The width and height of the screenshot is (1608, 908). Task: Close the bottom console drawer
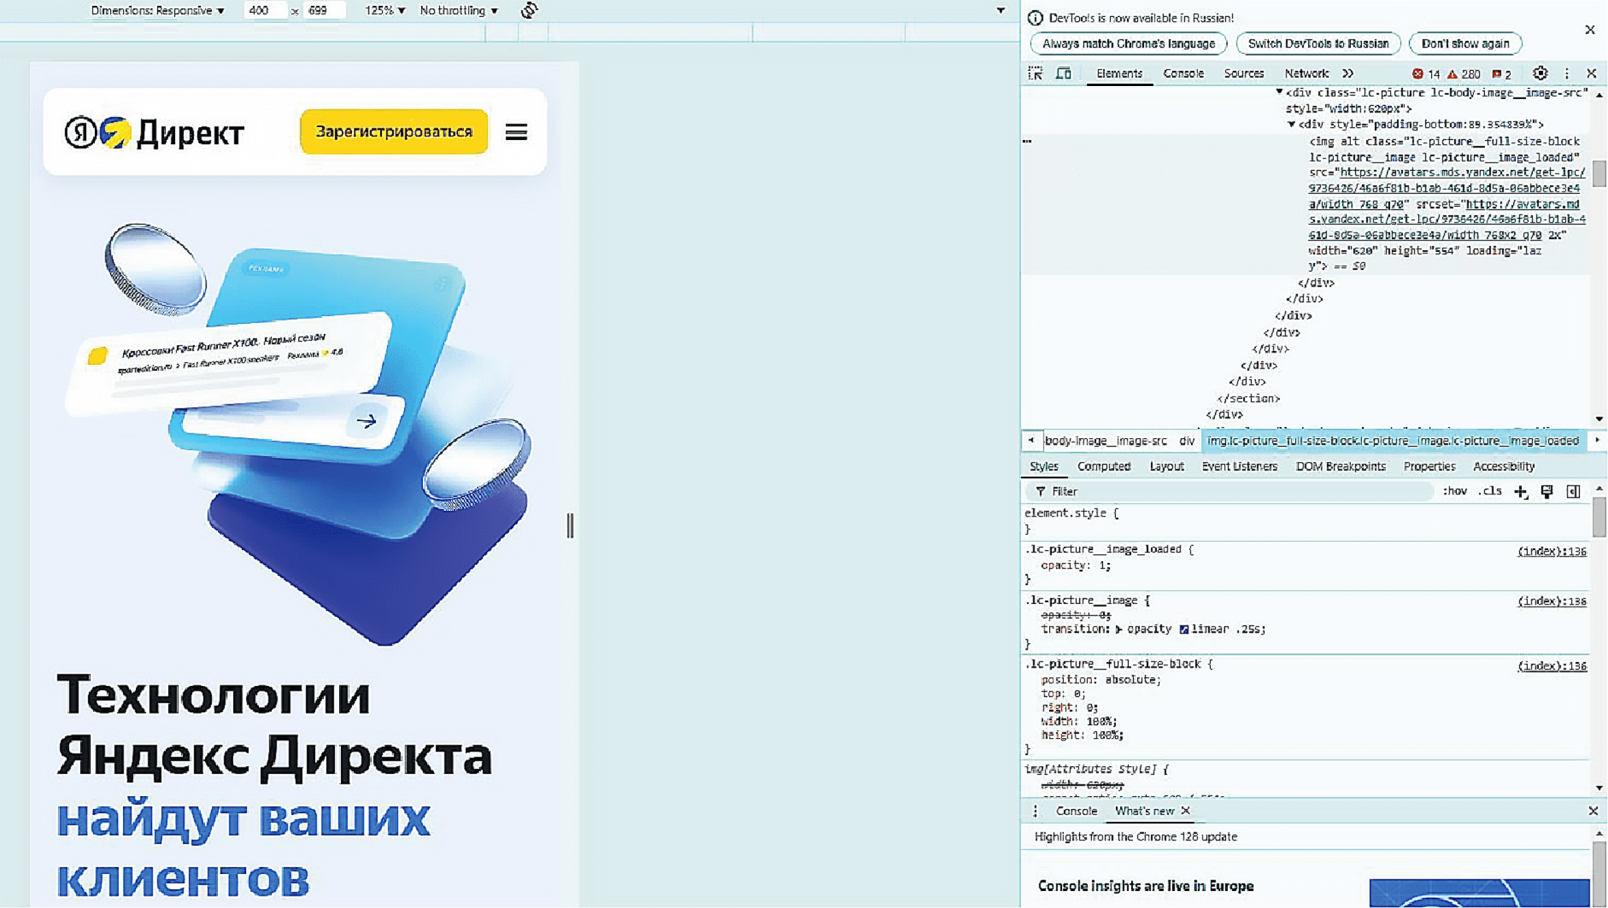[x=1593, y=811]
